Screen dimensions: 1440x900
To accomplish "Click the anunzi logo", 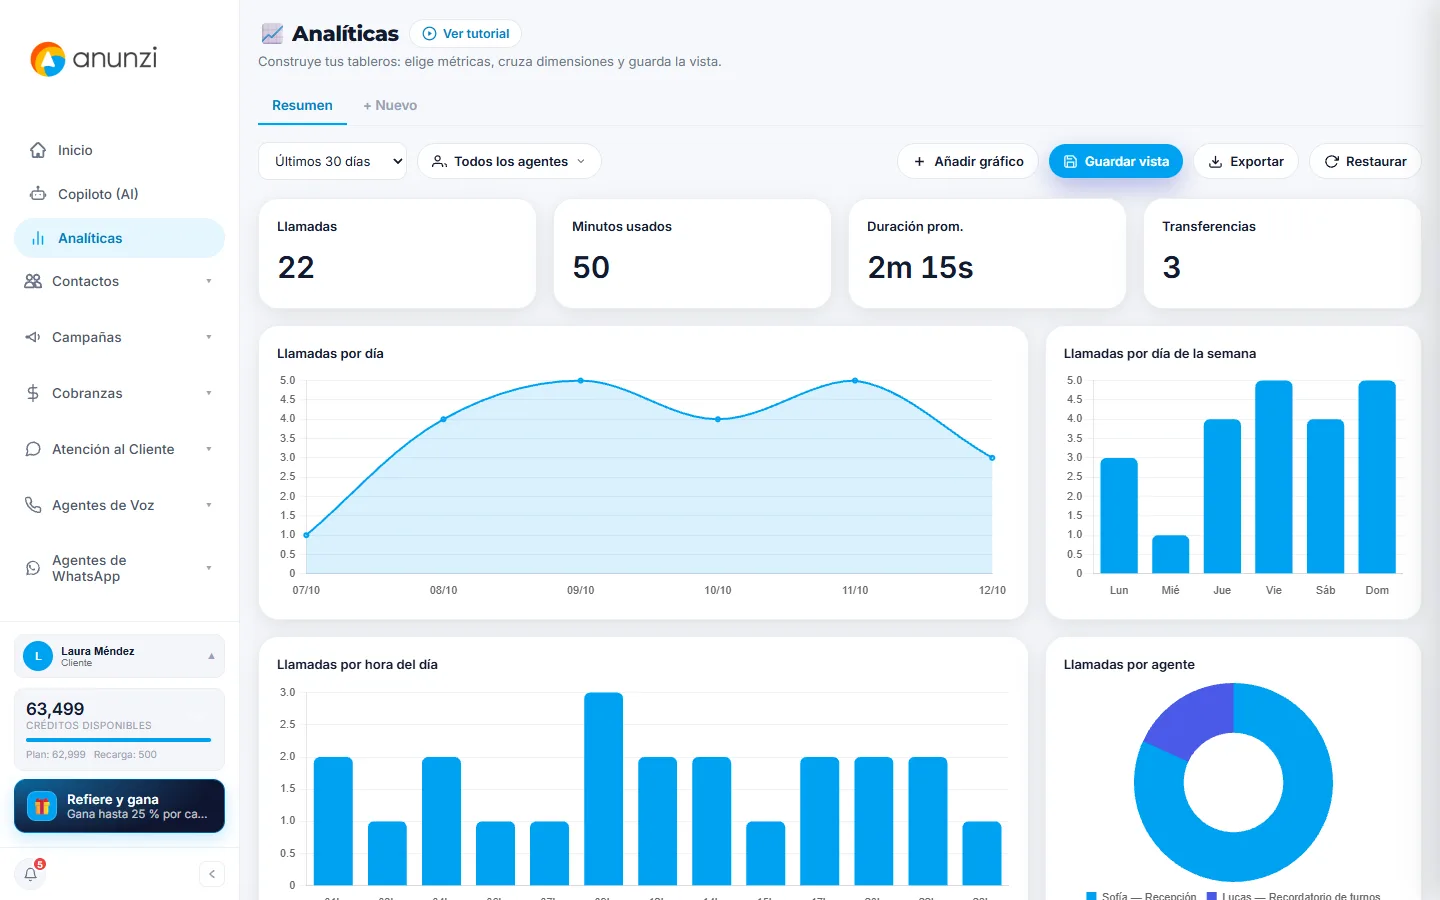I will coord(94,59).
